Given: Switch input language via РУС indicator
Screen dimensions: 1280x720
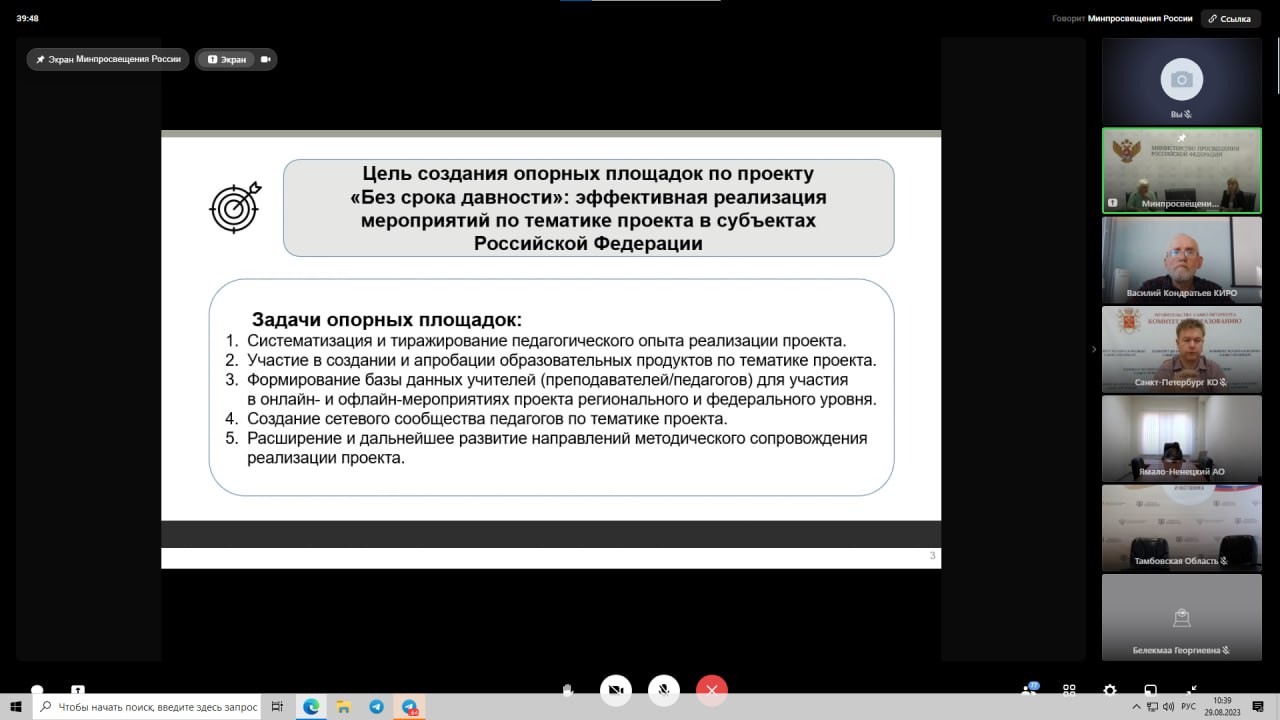Looking at the screenshot, I should point(1189,706).
